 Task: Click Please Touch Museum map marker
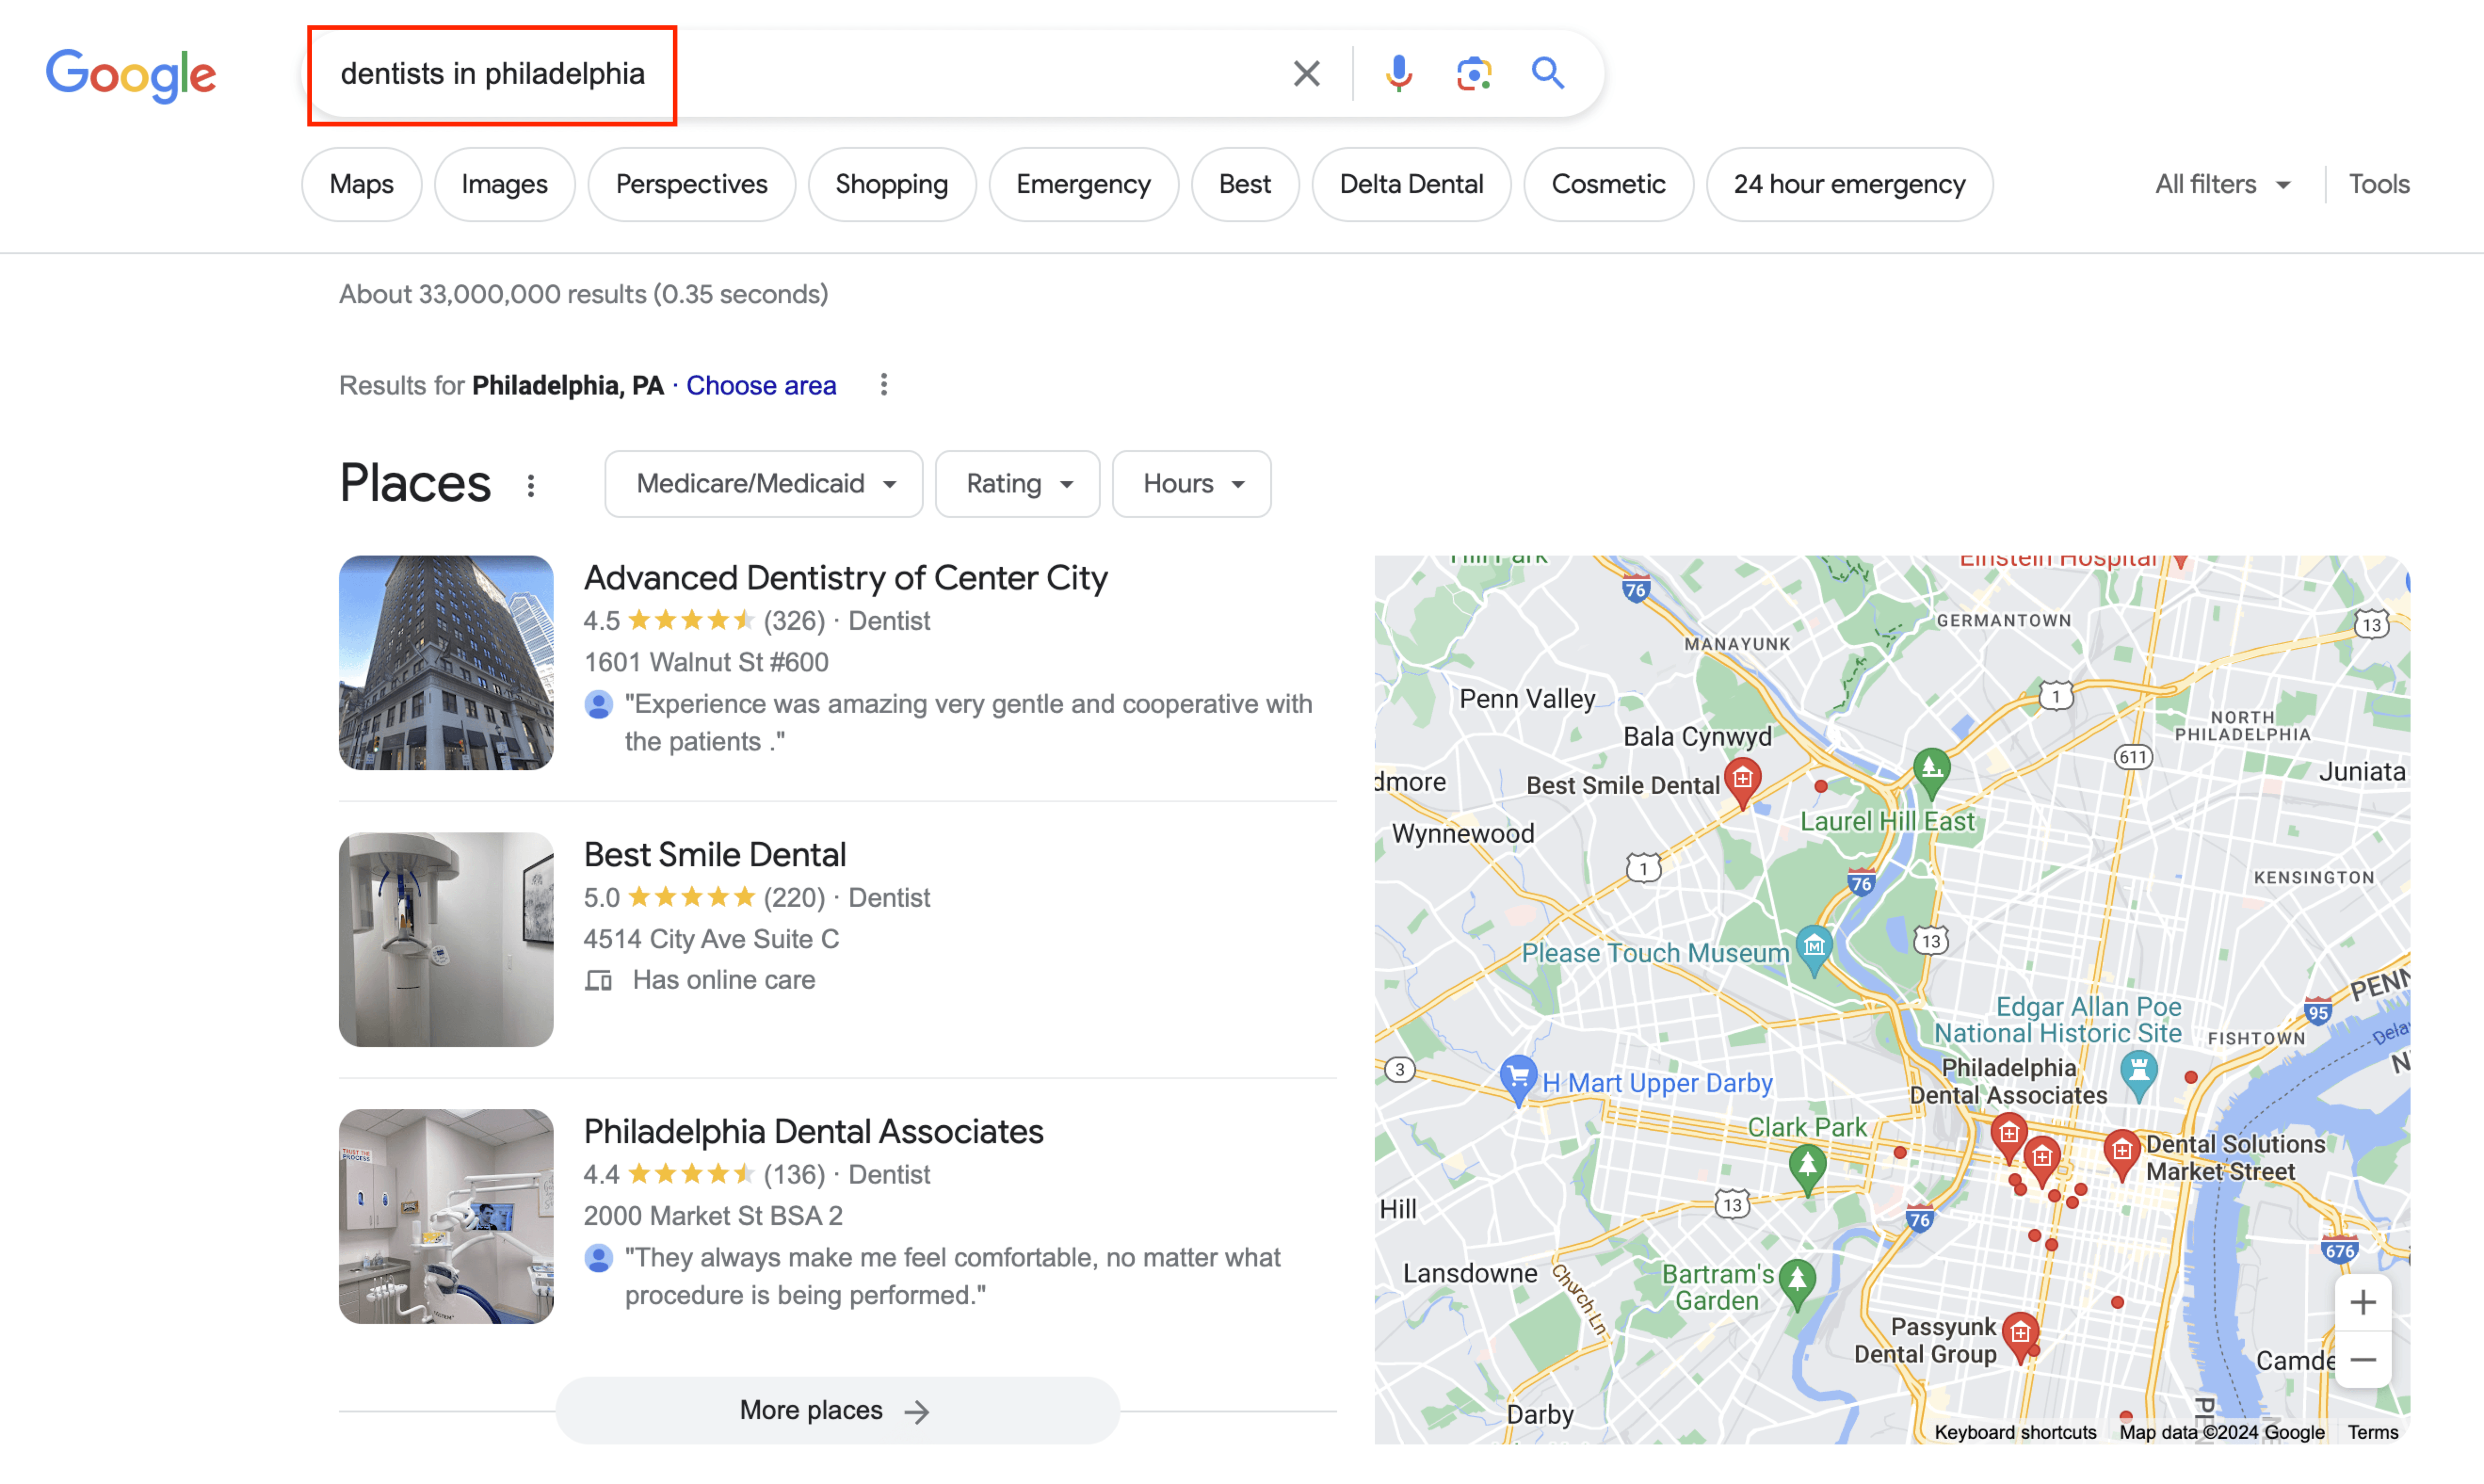[1813, 949]
